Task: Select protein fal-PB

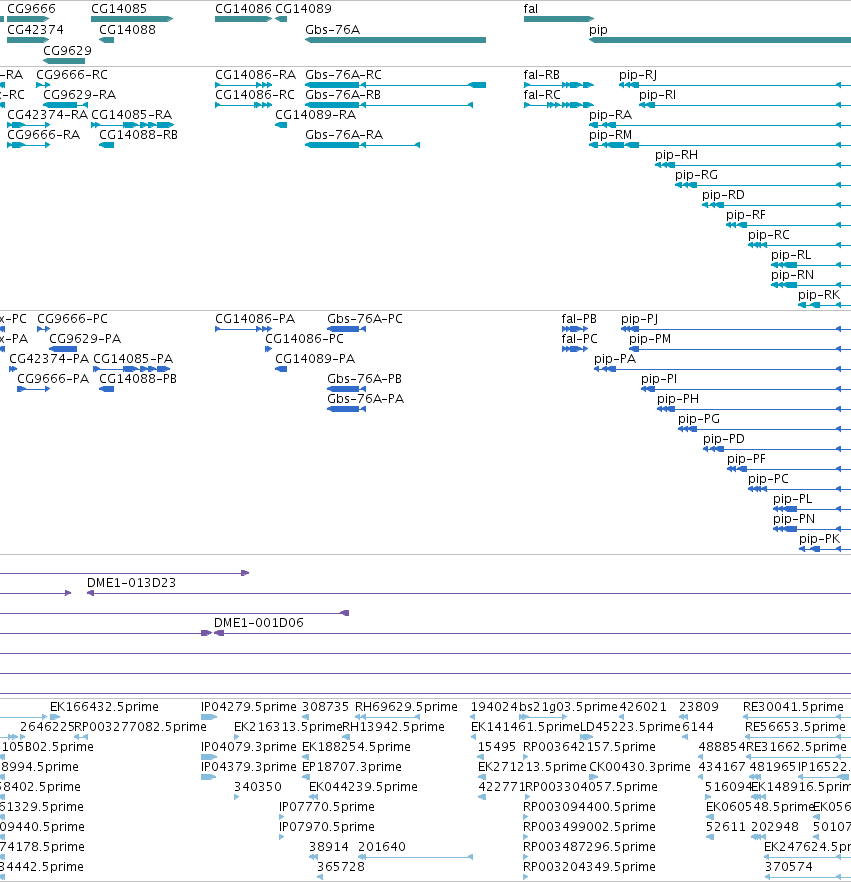Action: click(579, 319)
